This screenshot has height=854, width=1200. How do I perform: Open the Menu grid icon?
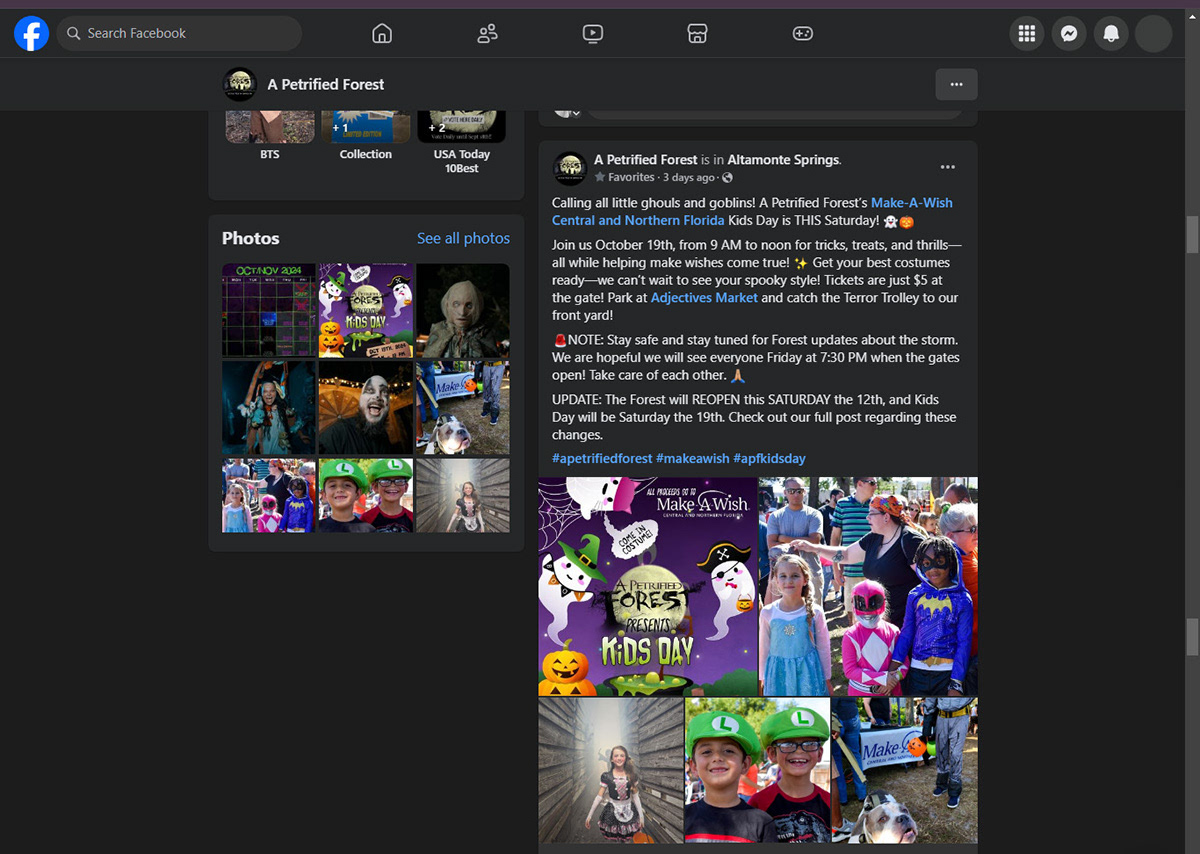click(x=1026, y=33)
